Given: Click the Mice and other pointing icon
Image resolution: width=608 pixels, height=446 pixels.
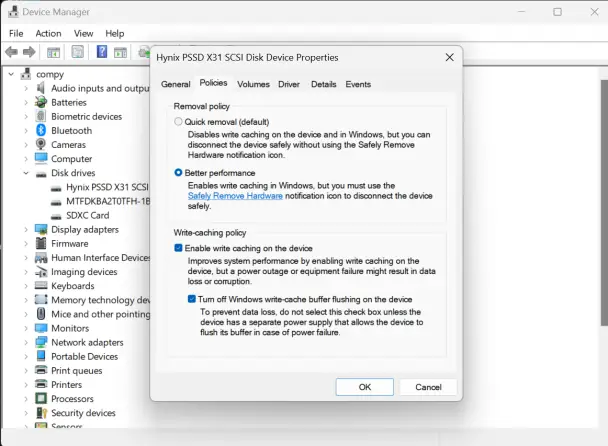Looking at the screenshot, I should pos(41,314).
